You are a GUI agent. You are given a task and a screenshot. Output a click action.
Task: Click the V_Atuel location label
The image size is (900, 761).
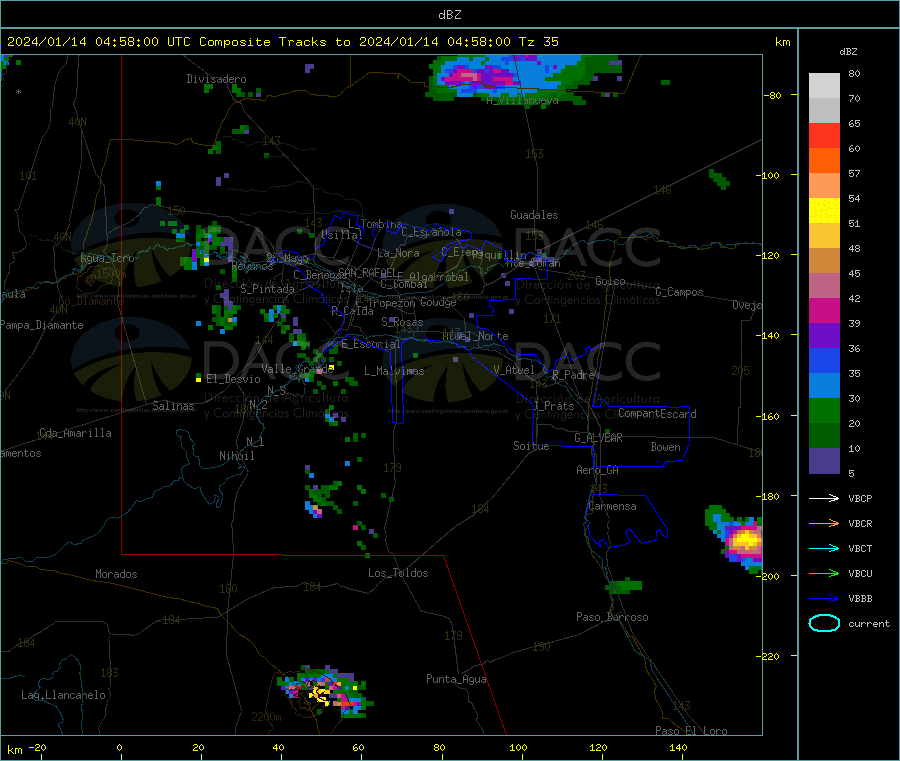click(x=514, y=370)
